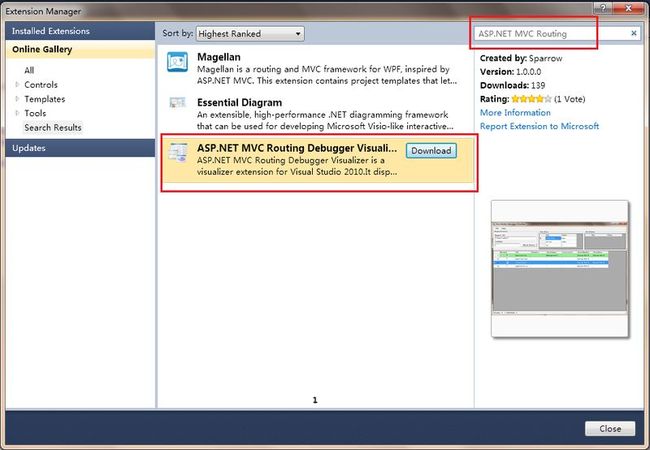Select Search Results in the tree

53,128
